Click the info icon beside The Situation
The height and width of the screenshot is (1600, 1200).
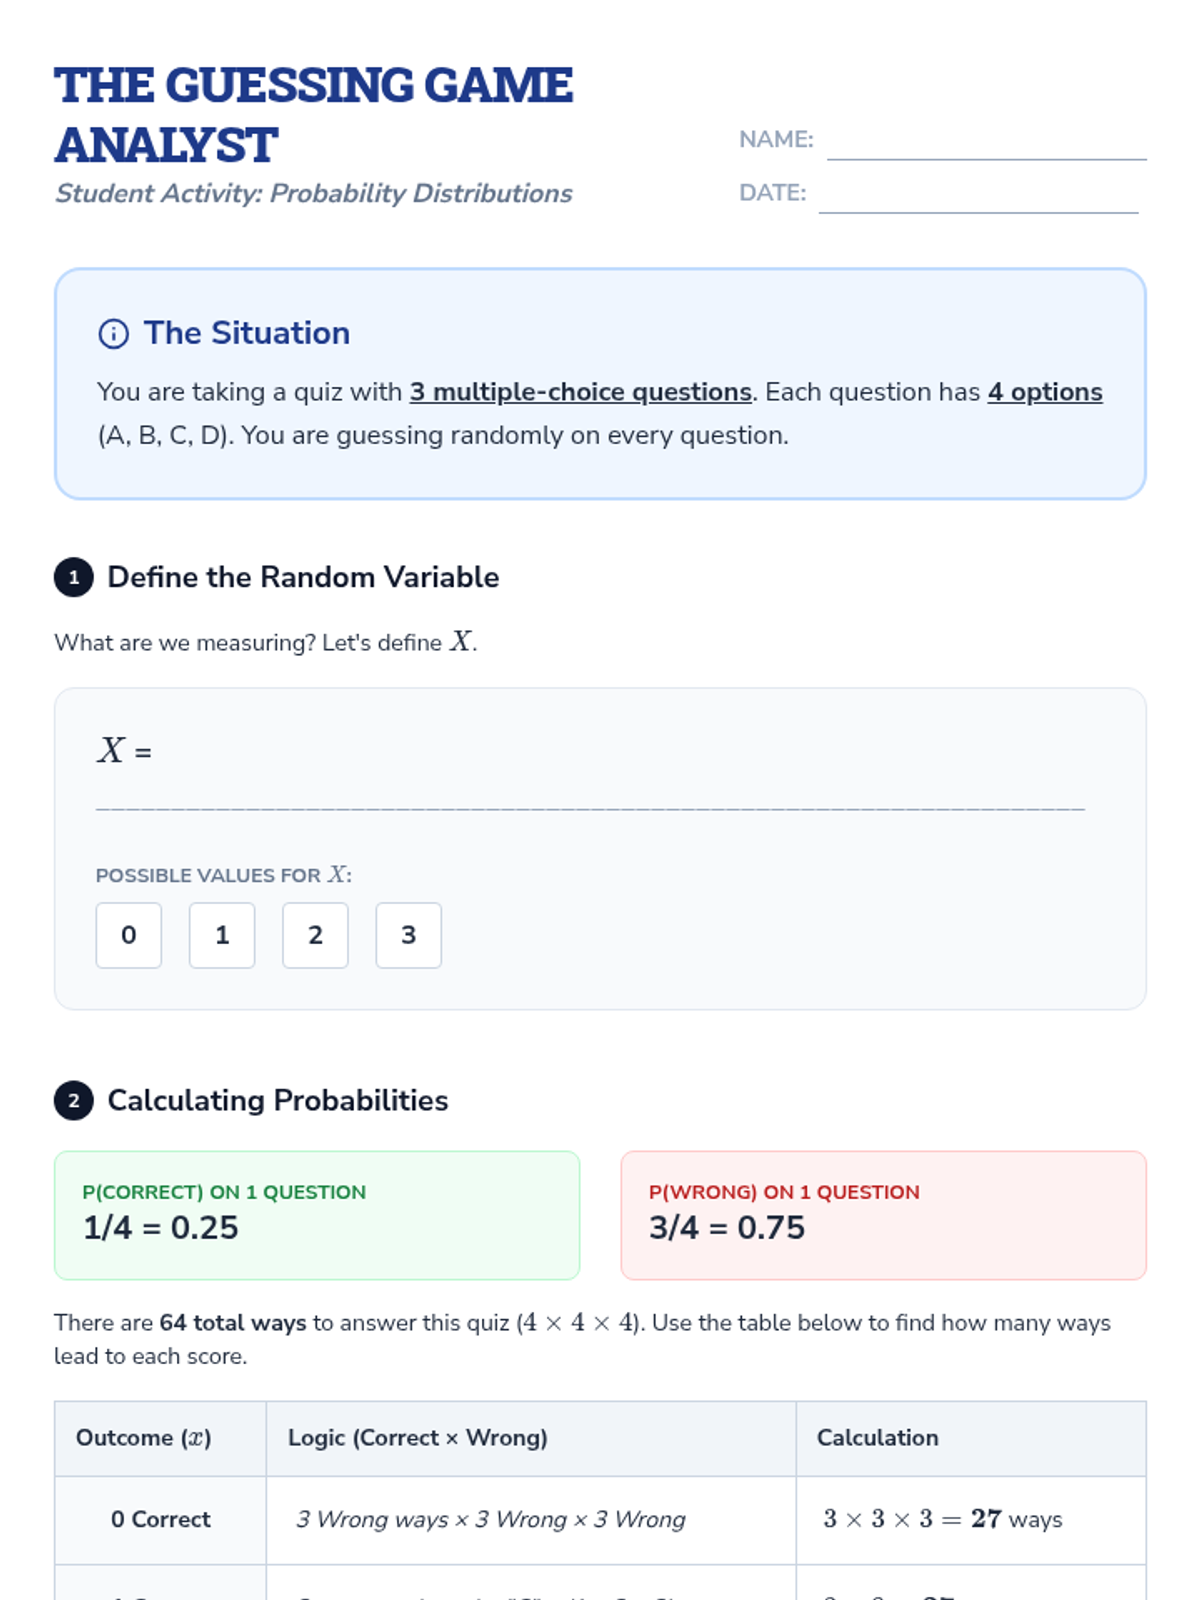113,334
